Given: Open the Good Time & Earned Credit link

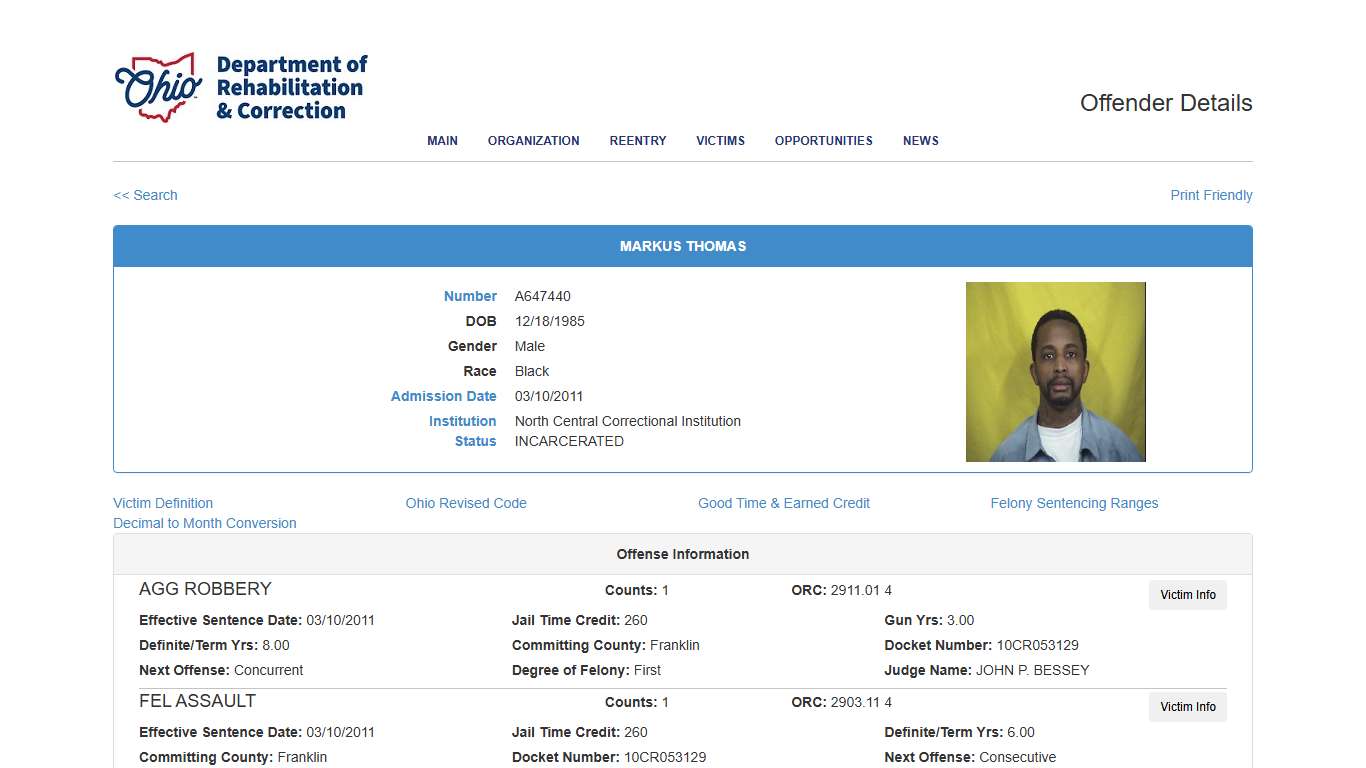Looking at the screenshot, I should tap(784, 503).
